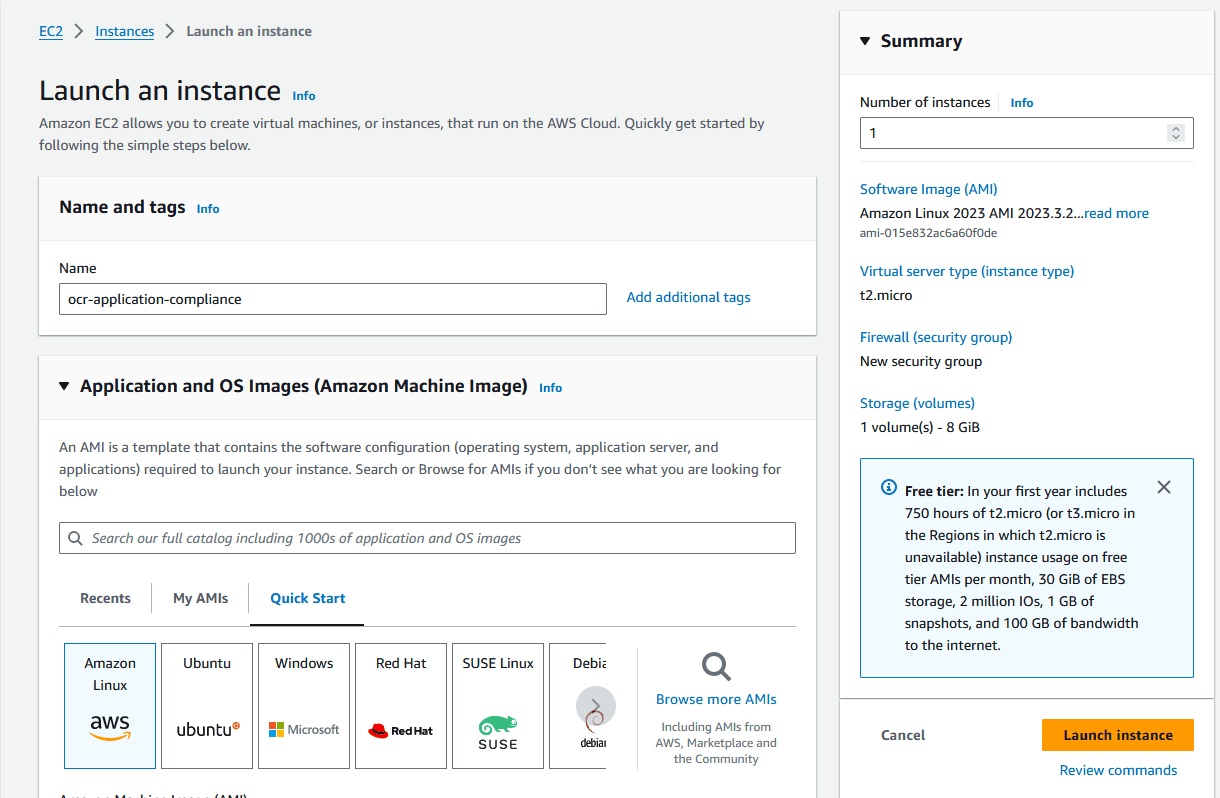Go to Instances breadcrumb link

pyautogui.click(x=125, y=31)
